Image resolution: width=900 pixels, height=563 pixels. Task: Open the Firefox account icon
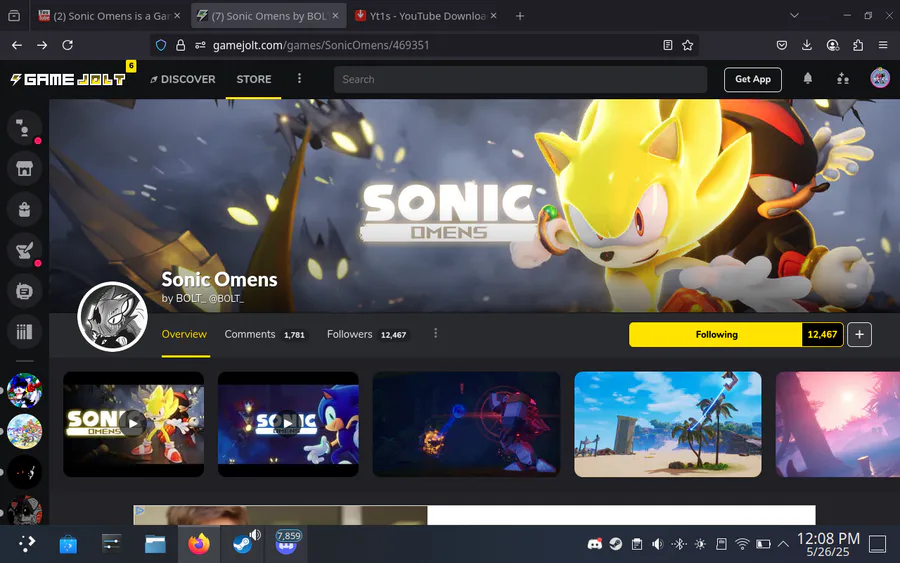(x=832, y=45)
